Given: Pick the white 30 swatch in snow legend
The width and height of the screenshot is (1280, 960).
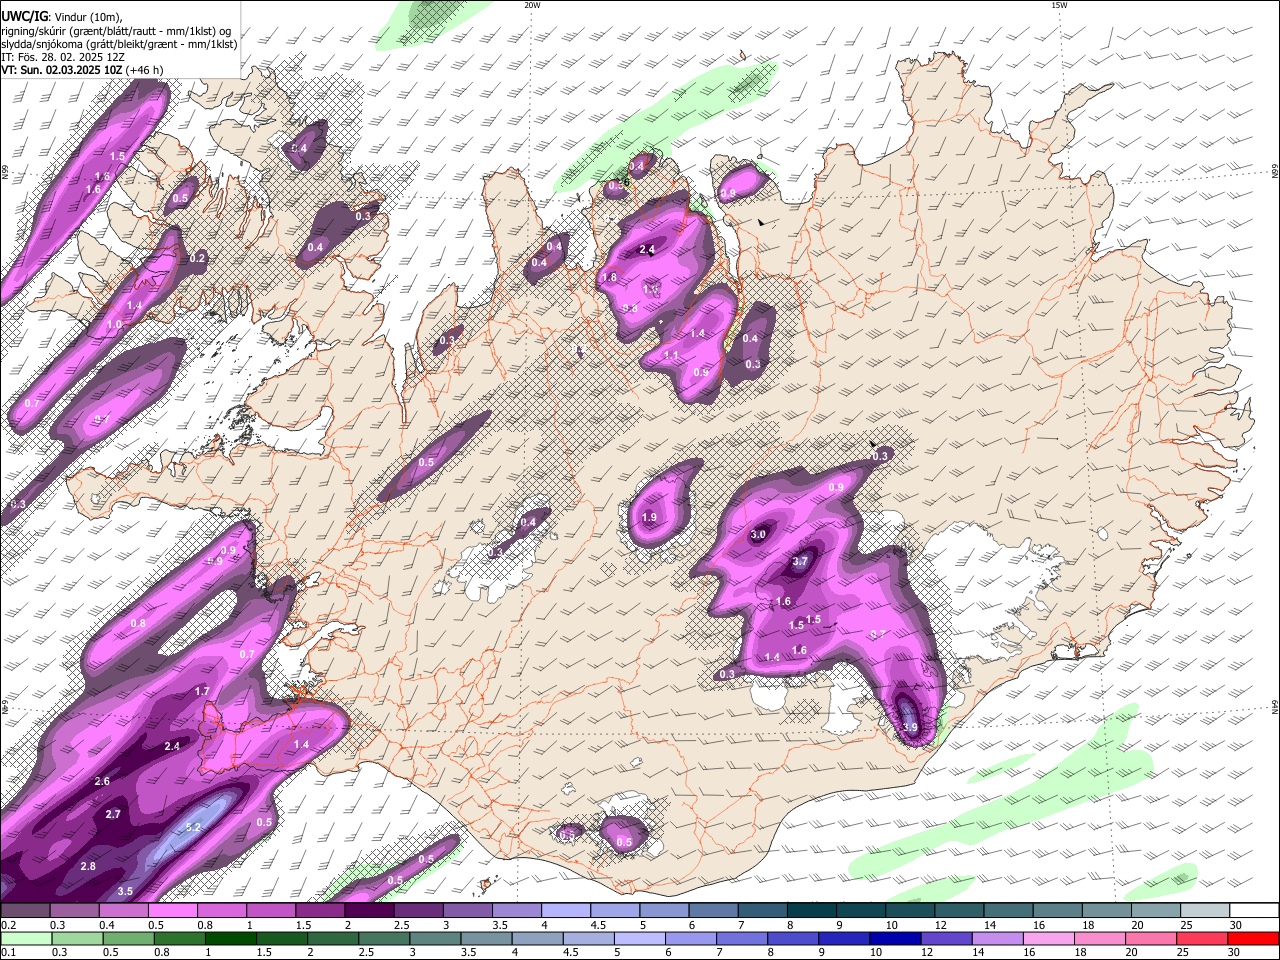Looking at the screenshot, I should pos(1254,911).
